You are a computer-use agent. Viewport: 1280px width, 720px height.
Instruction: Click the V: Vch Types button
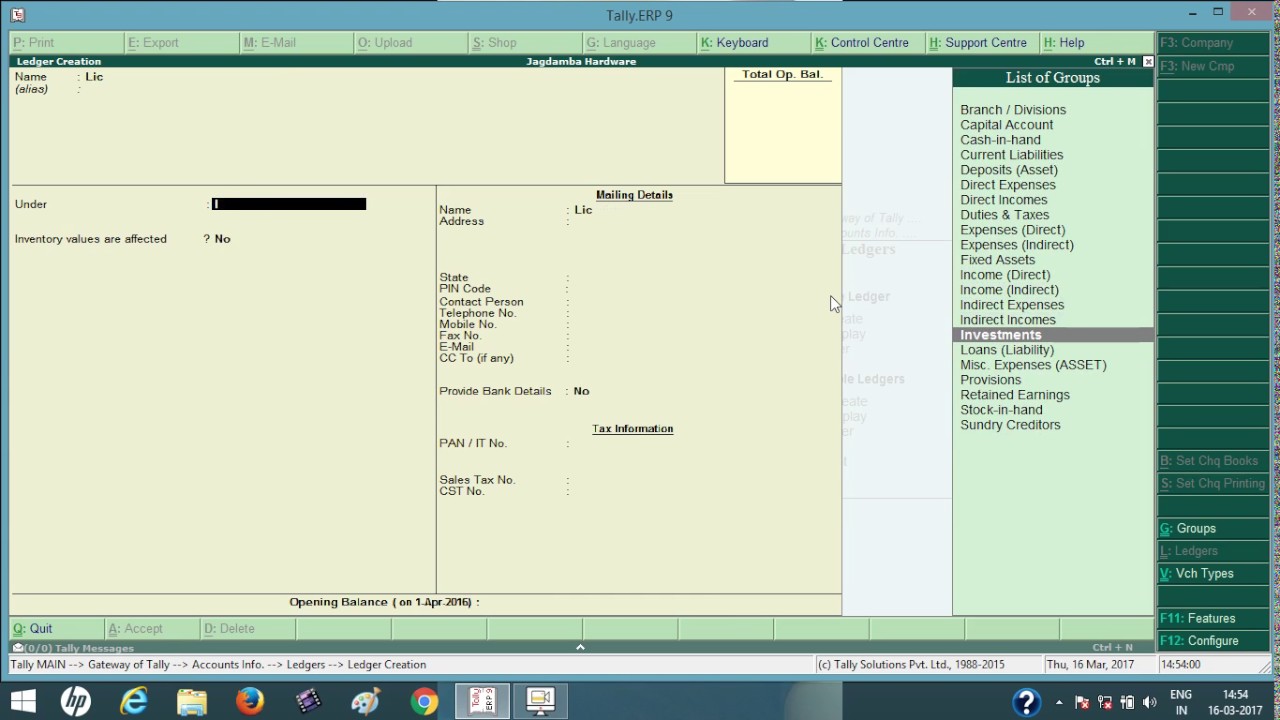point(1213,574)
